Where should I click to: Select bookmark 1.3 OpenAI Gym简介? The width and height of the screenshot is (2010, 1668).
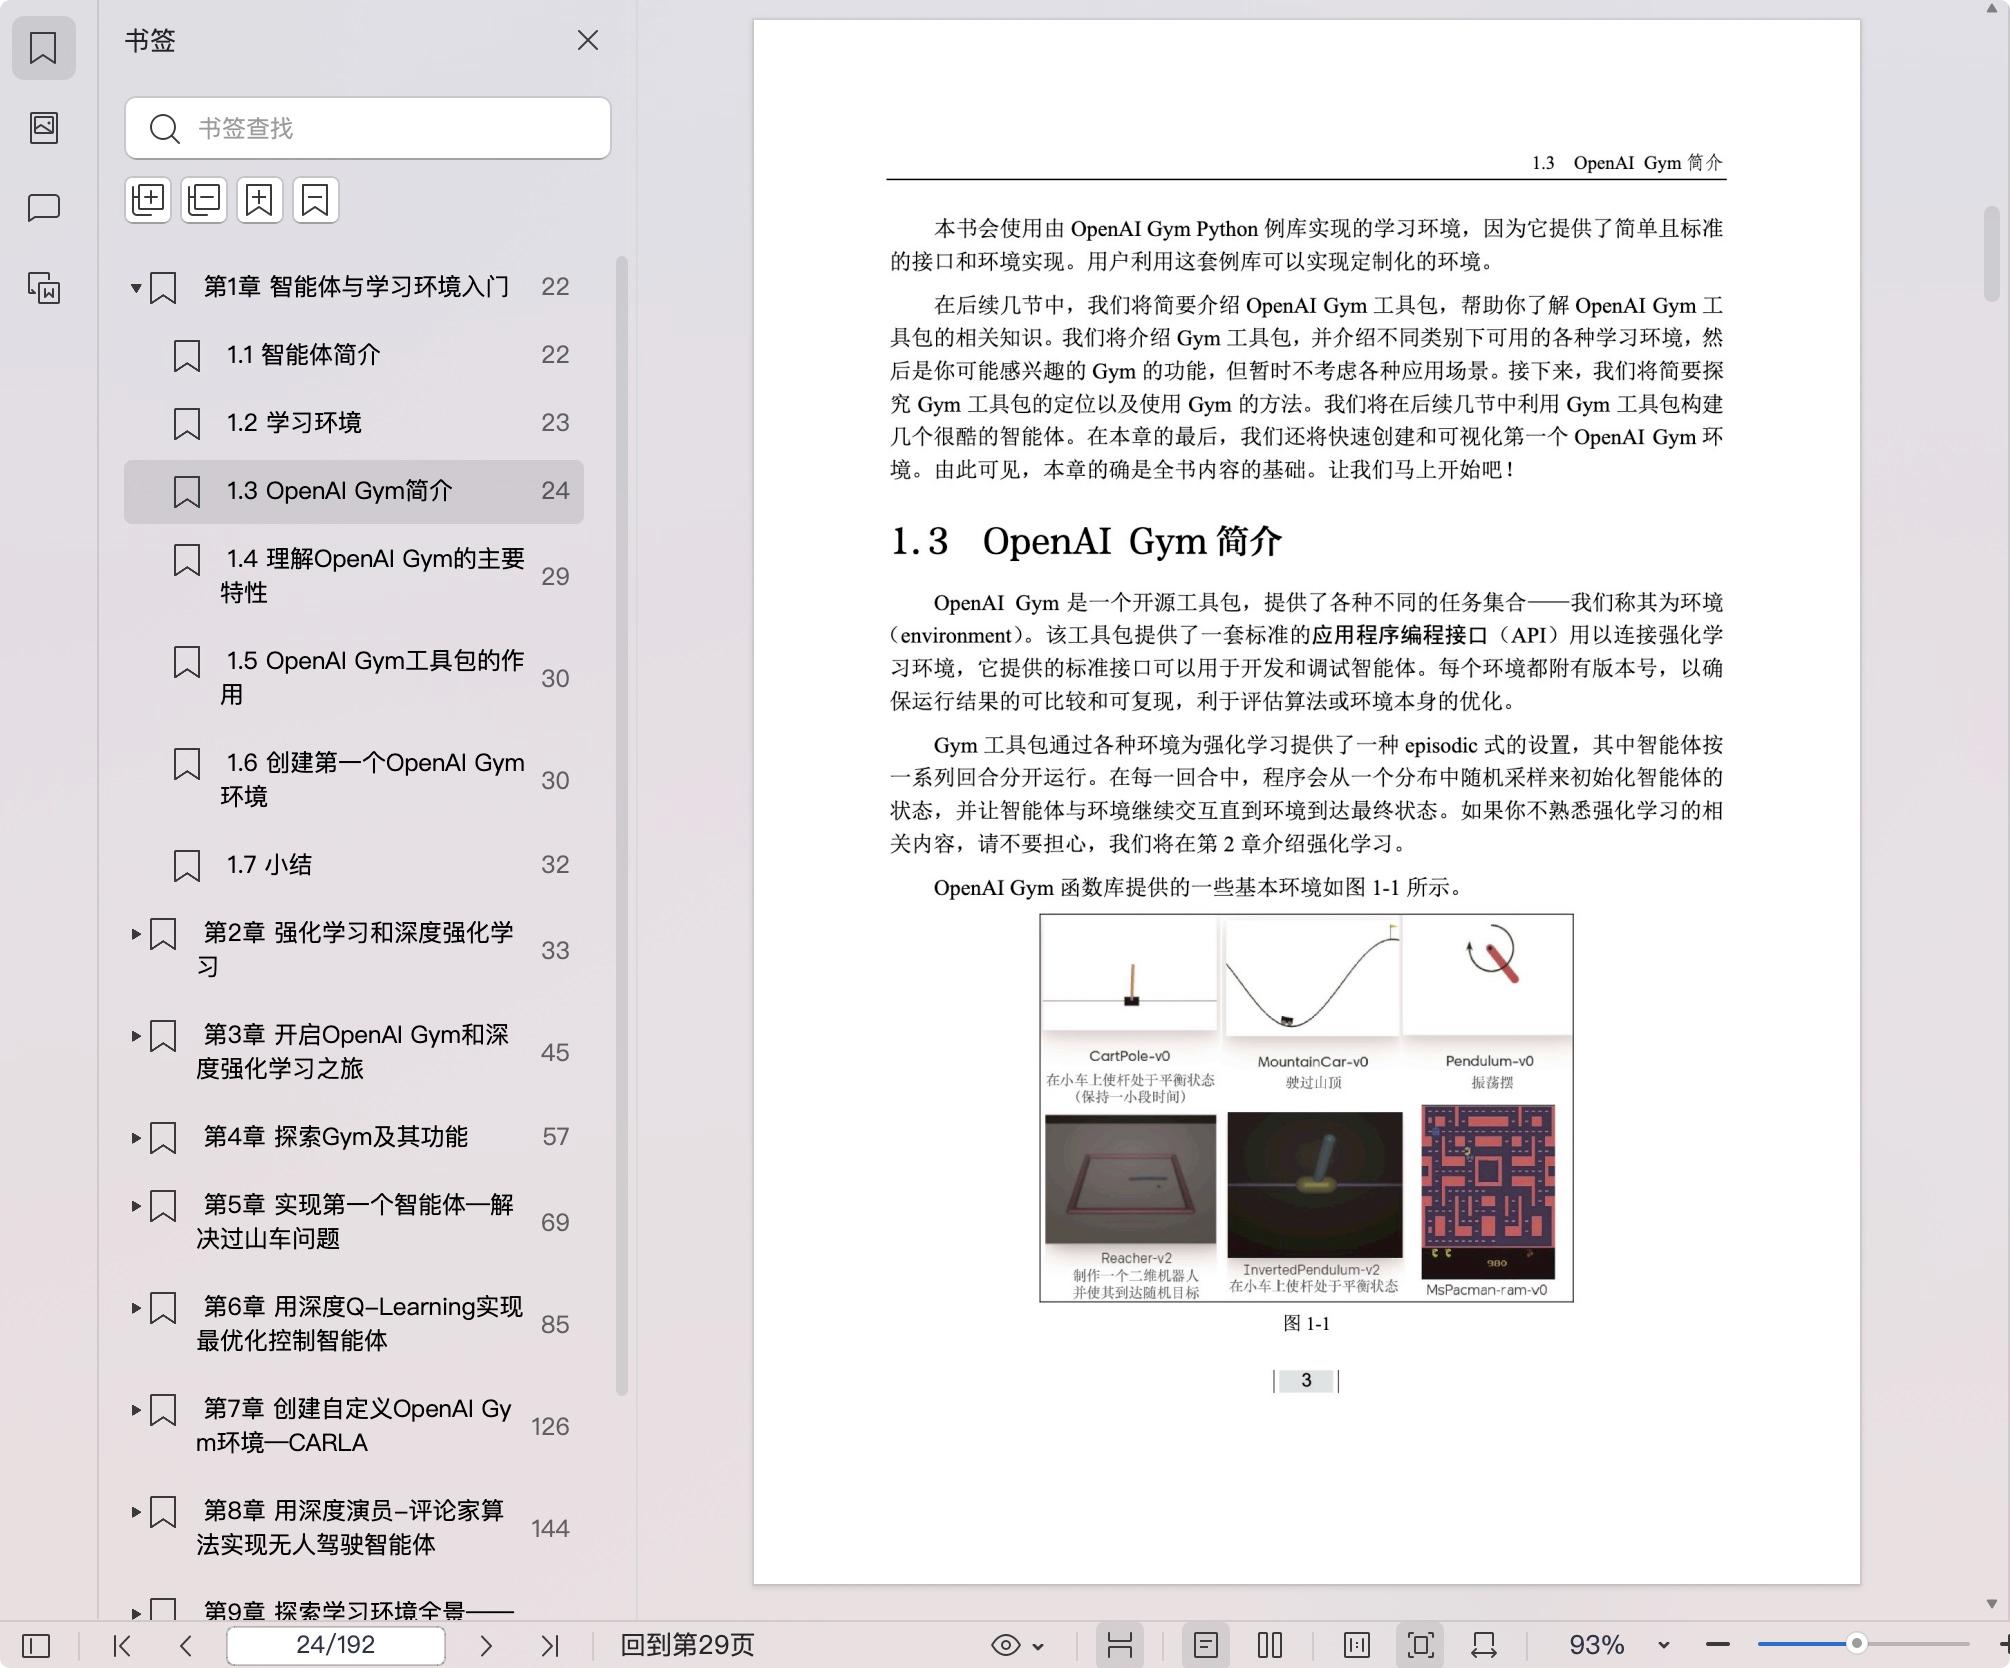(354, 491)
